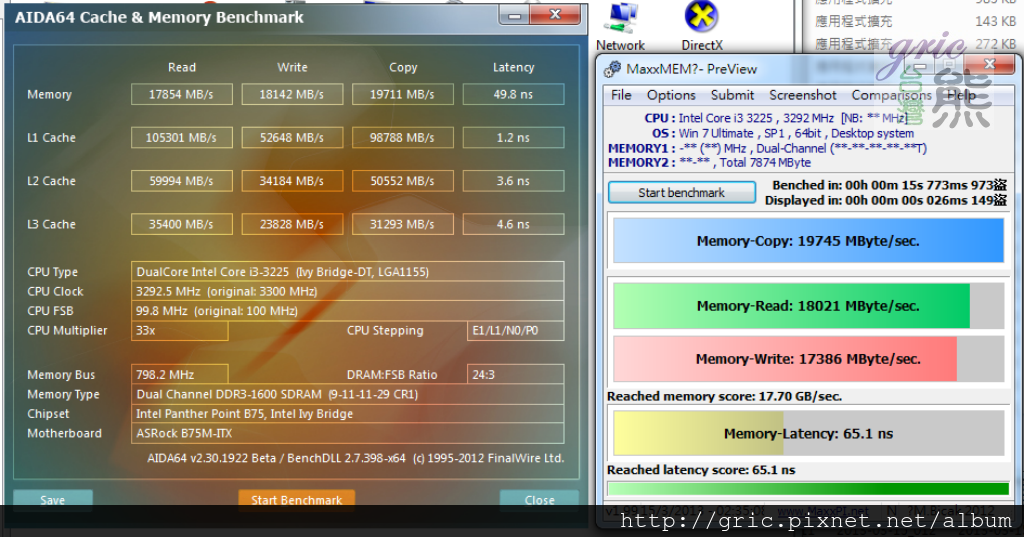Click the Memory Bus 798.2 MHz field

click(x=180, y=374)
